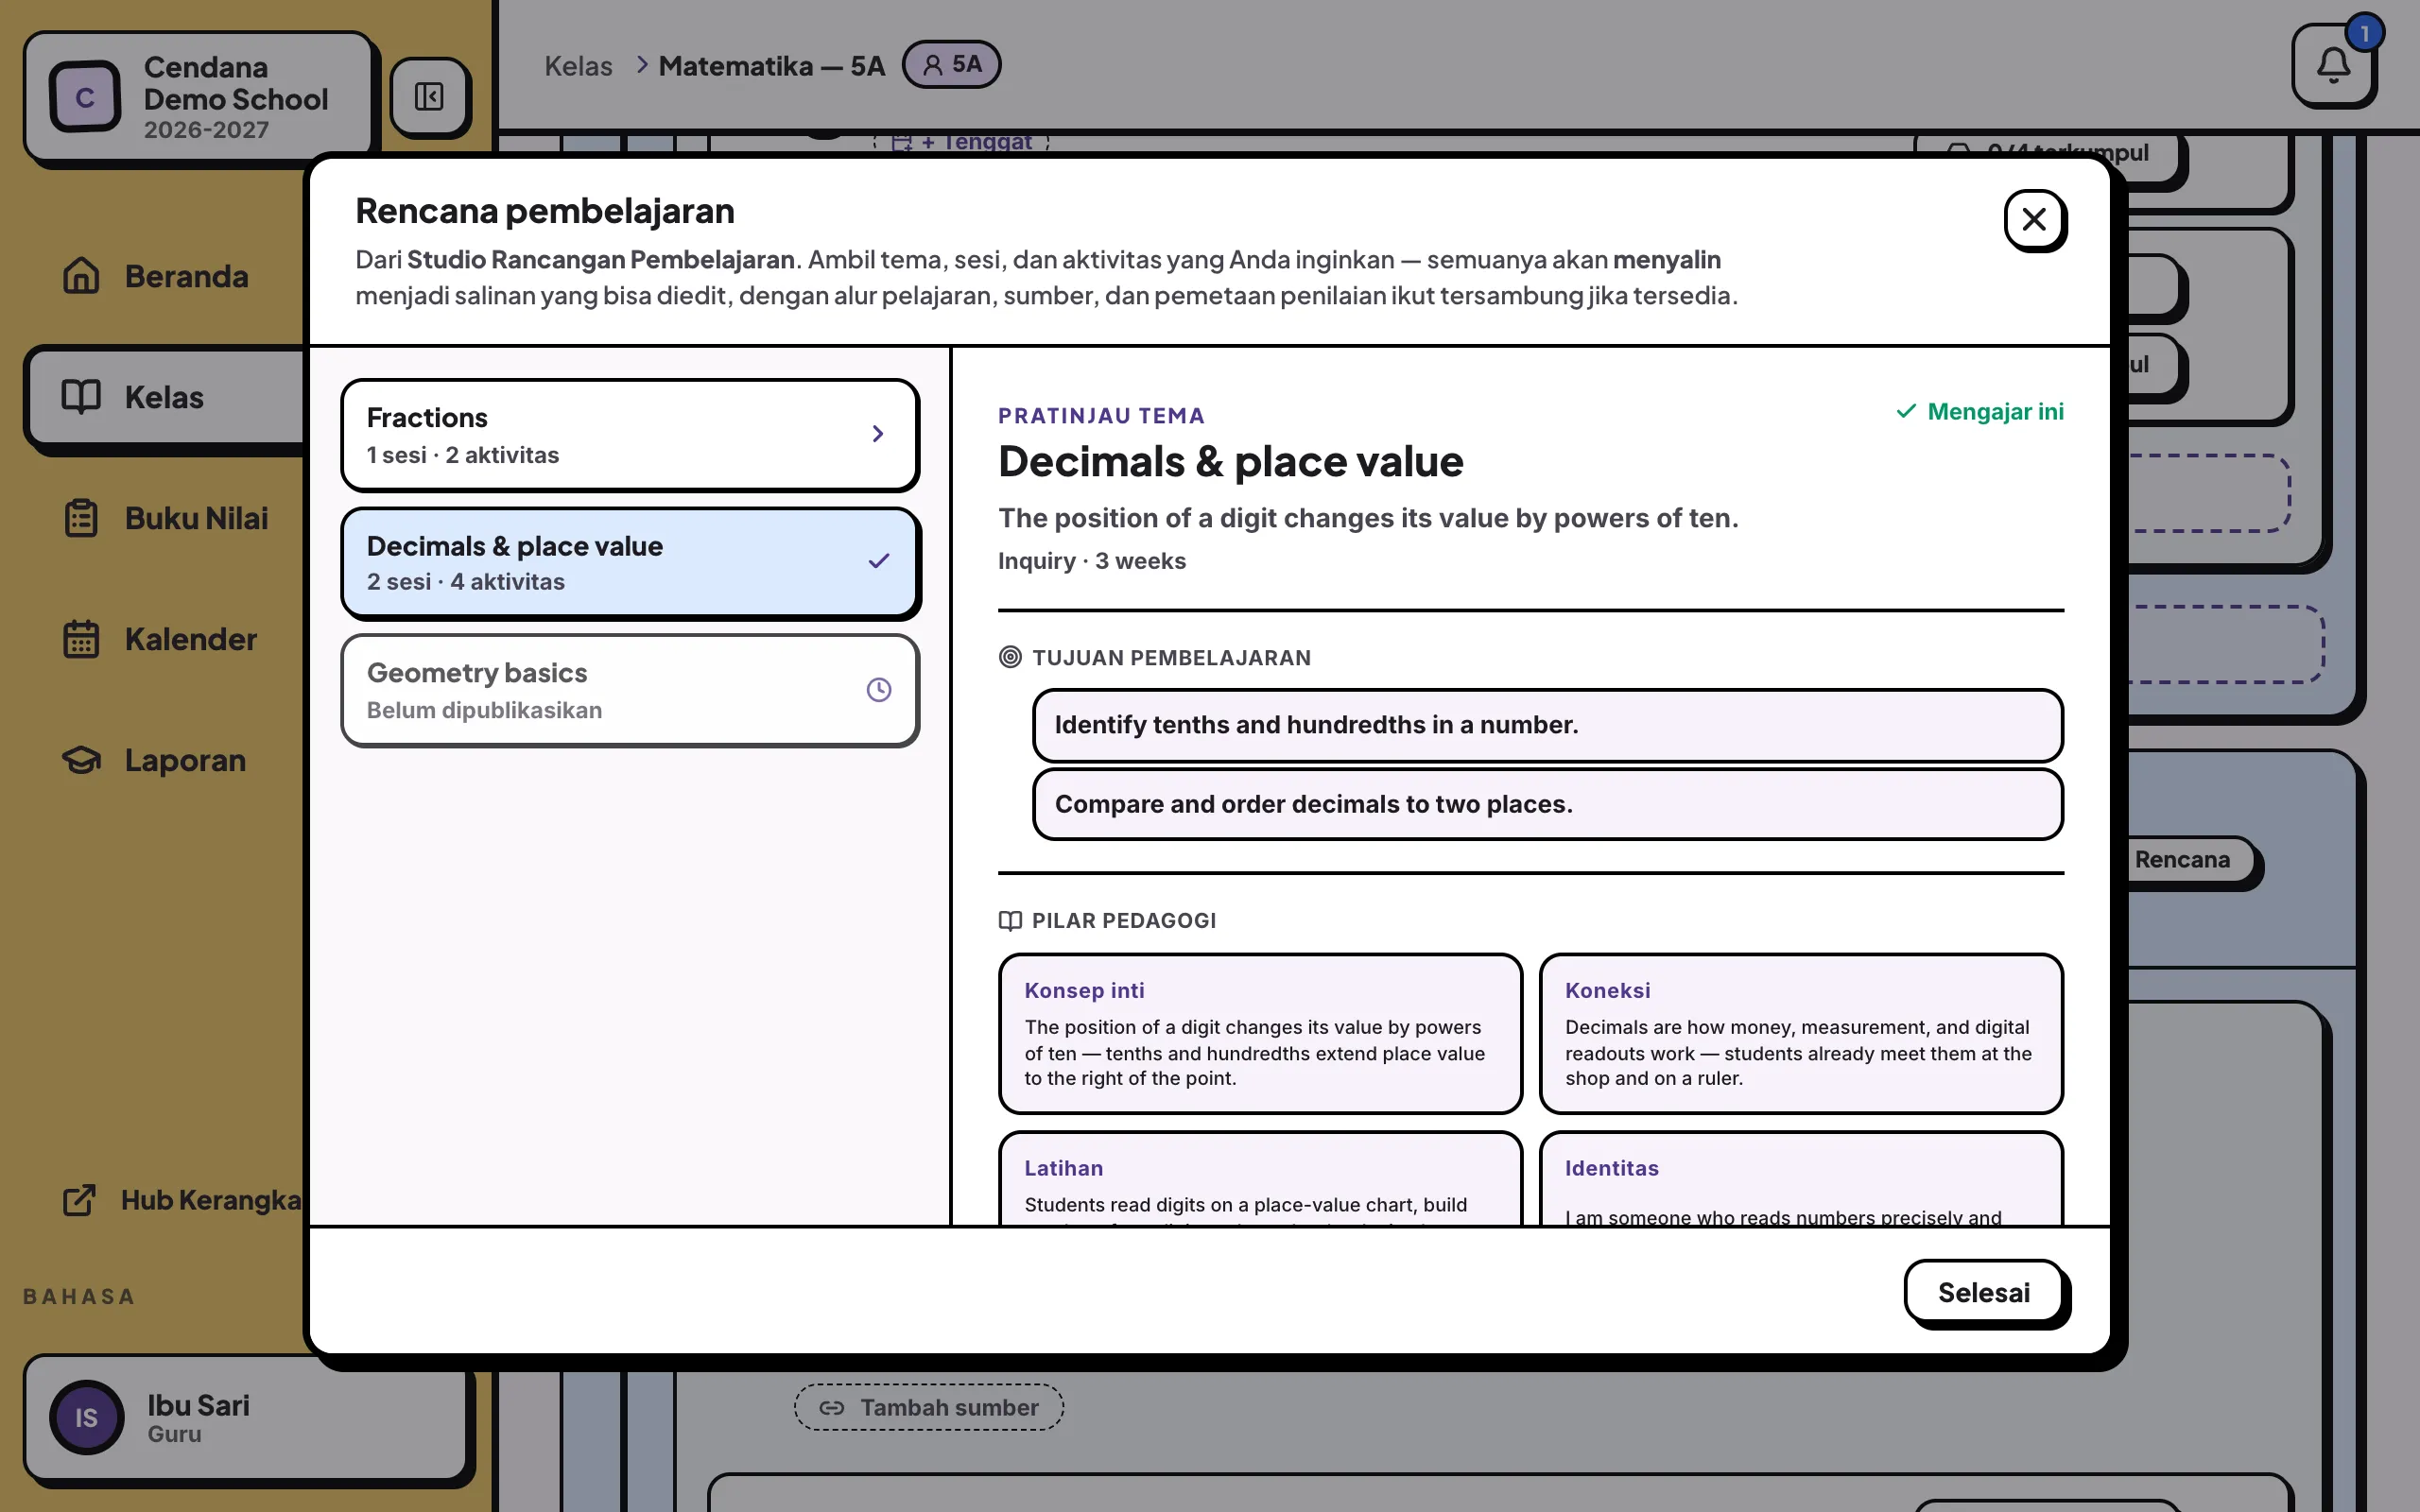Collapse the sidebar panel icon
The height and width of the screenshot is (1512, 2420).
tap(429, 96)
